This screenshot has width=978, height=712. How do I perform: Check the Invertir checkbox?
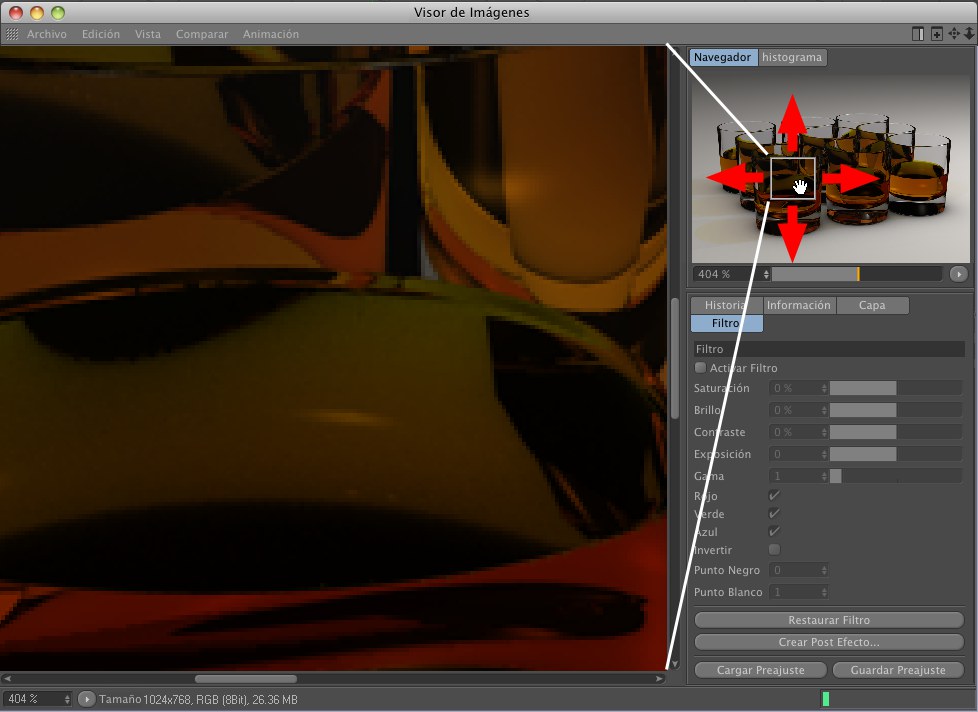coord(774,550)
